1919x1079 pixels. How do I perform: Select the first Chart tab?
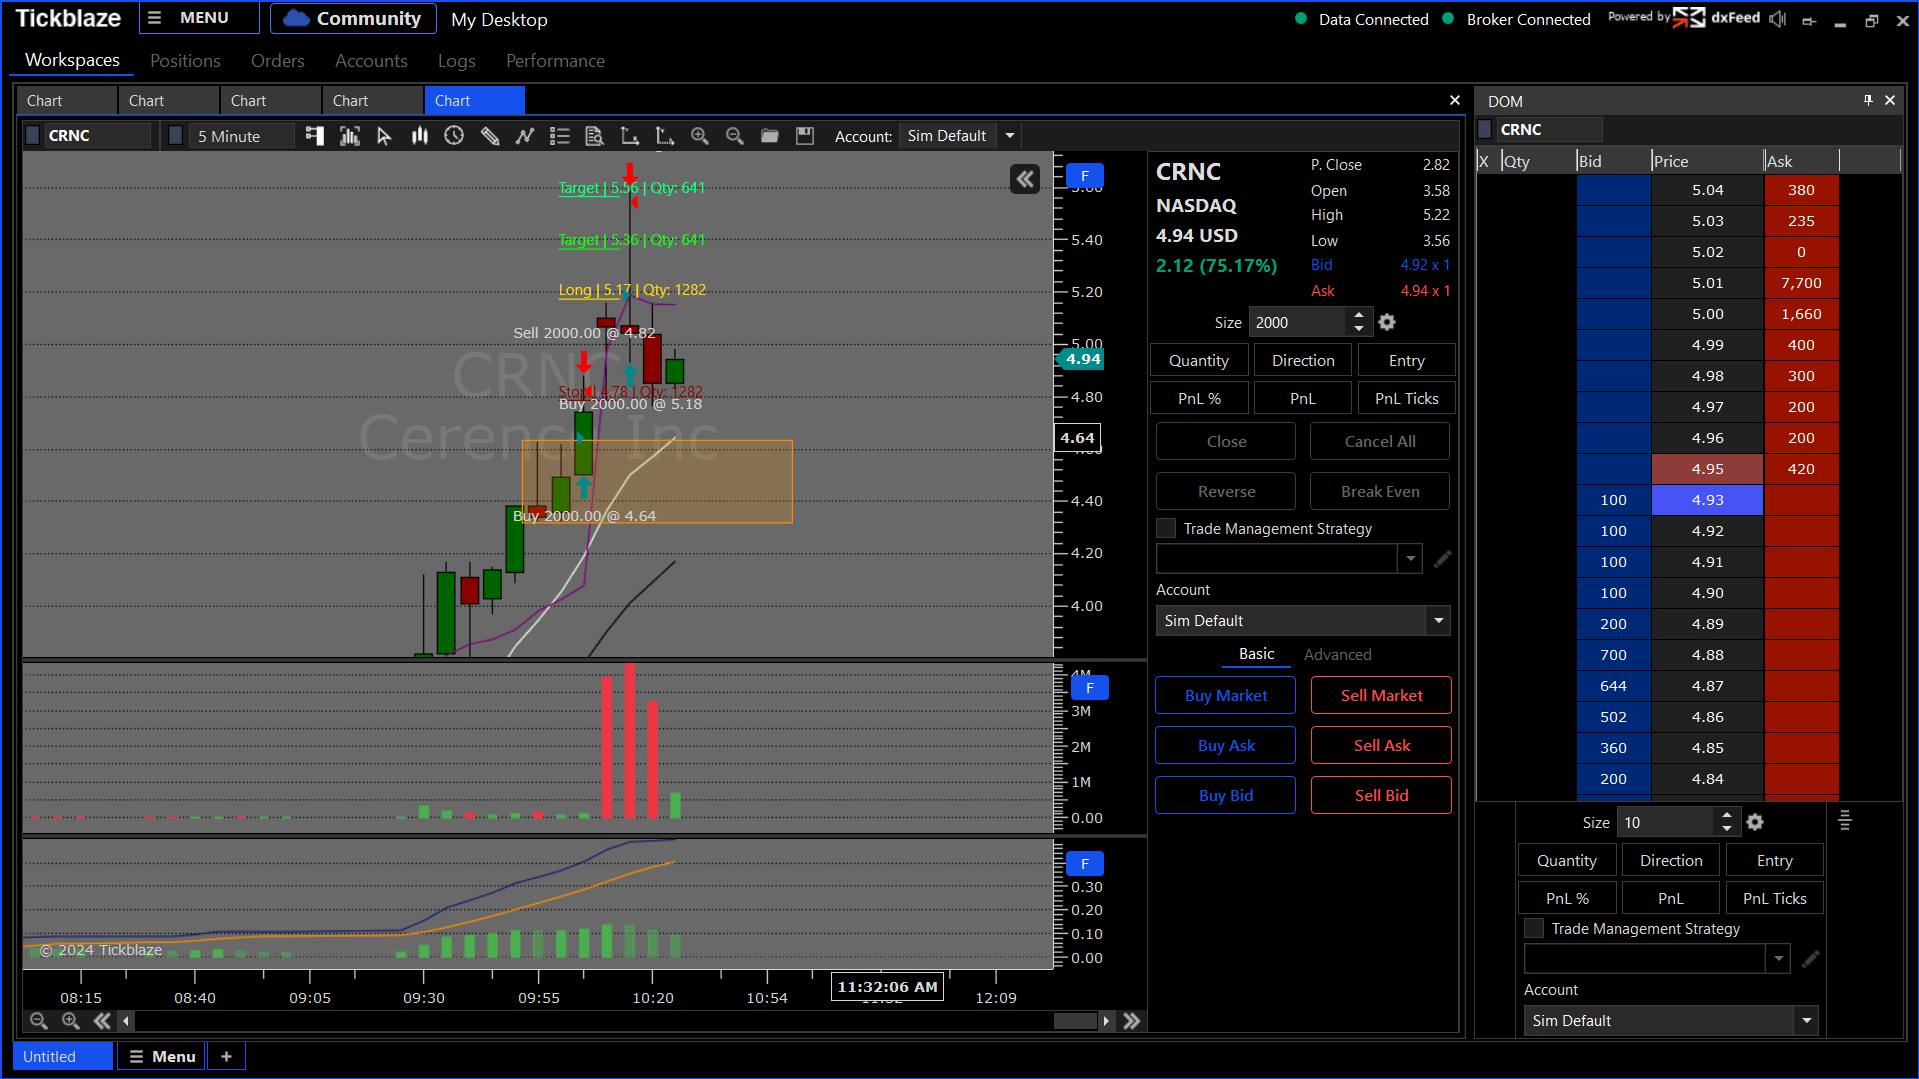click(67, 100)
